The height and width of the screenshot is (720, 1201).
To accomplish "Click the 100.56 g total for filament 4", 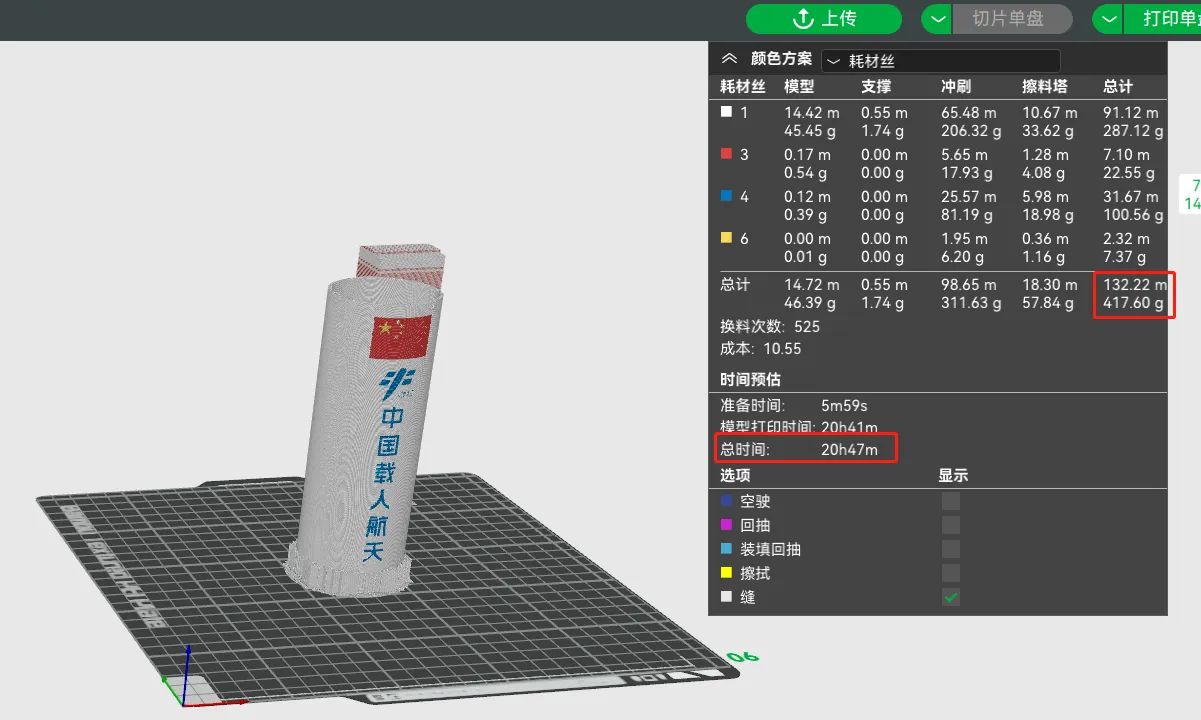I will pyautogui.click(x=1133, y=215).
